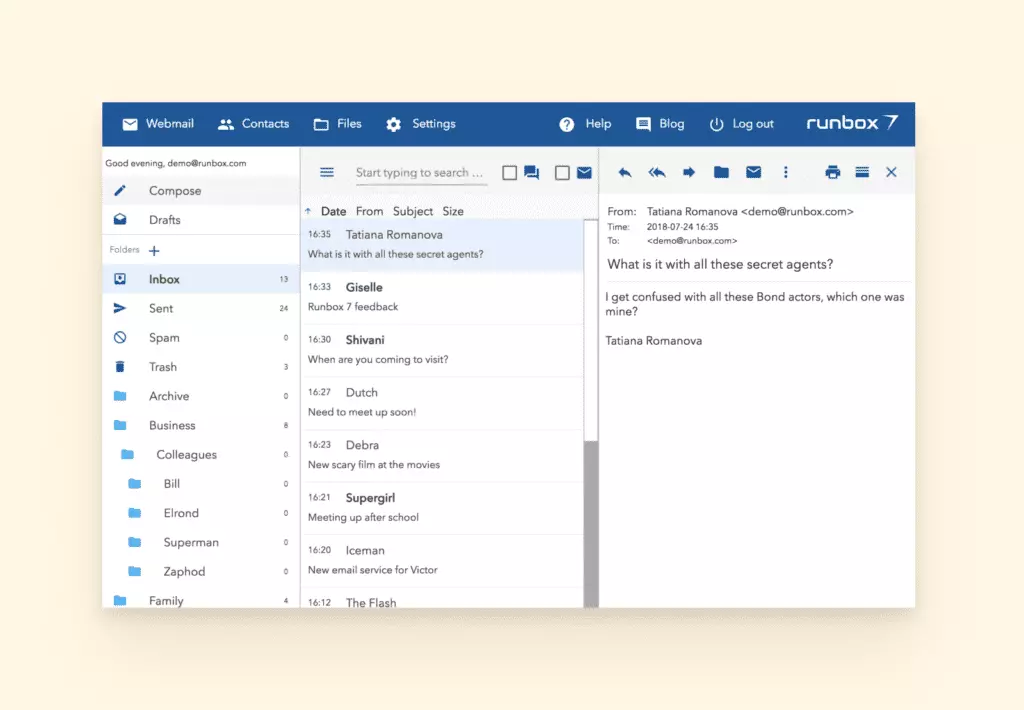Image resolution: width=1024 pixels, height=710 pixels.
Task: Click the search mail input field
Action: pos(420,173)
